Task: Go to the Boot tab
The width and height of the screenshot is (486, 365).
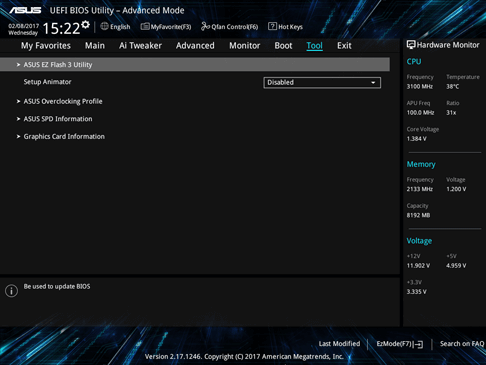Action: click(x=283, y=46)
